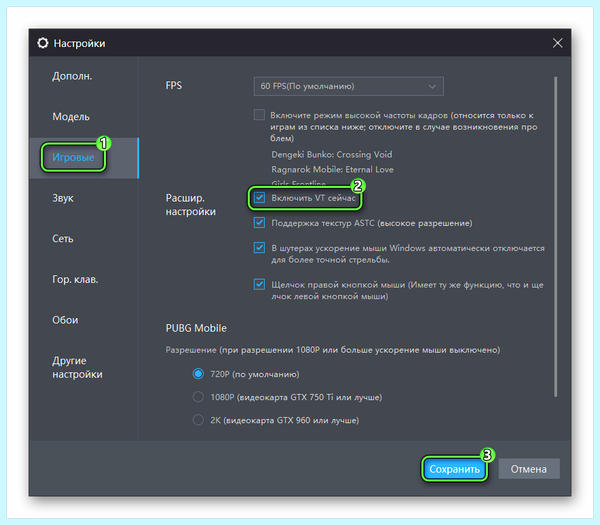Open the Дополн. settings section
The image size is (600, 525).
point(72,76)
